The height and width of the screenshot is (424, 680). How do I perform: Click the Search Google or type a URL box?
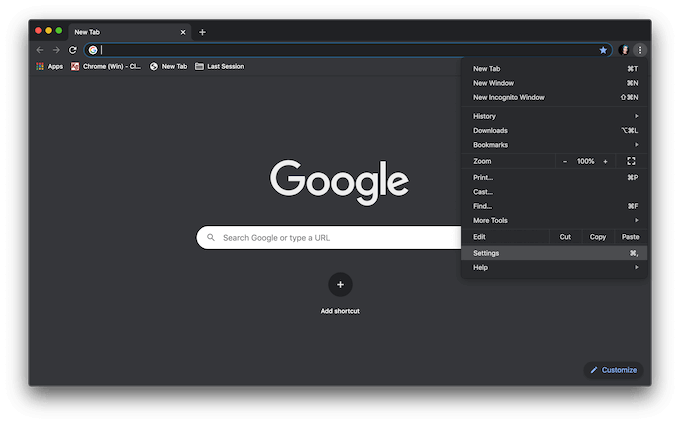[329, 237]
